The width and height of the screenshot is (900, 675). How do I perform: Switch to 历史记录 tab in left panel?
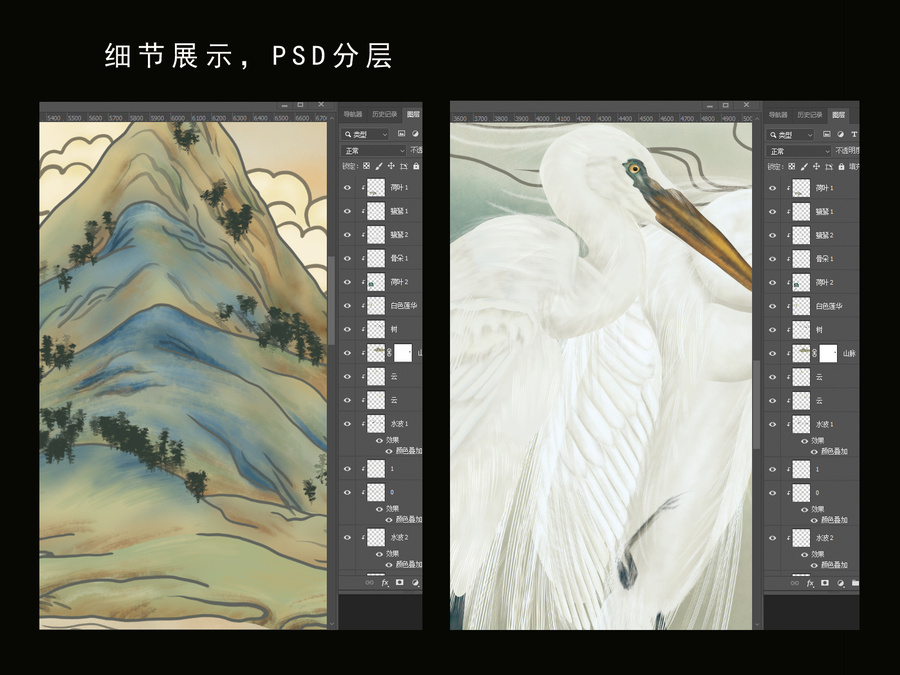385,114
